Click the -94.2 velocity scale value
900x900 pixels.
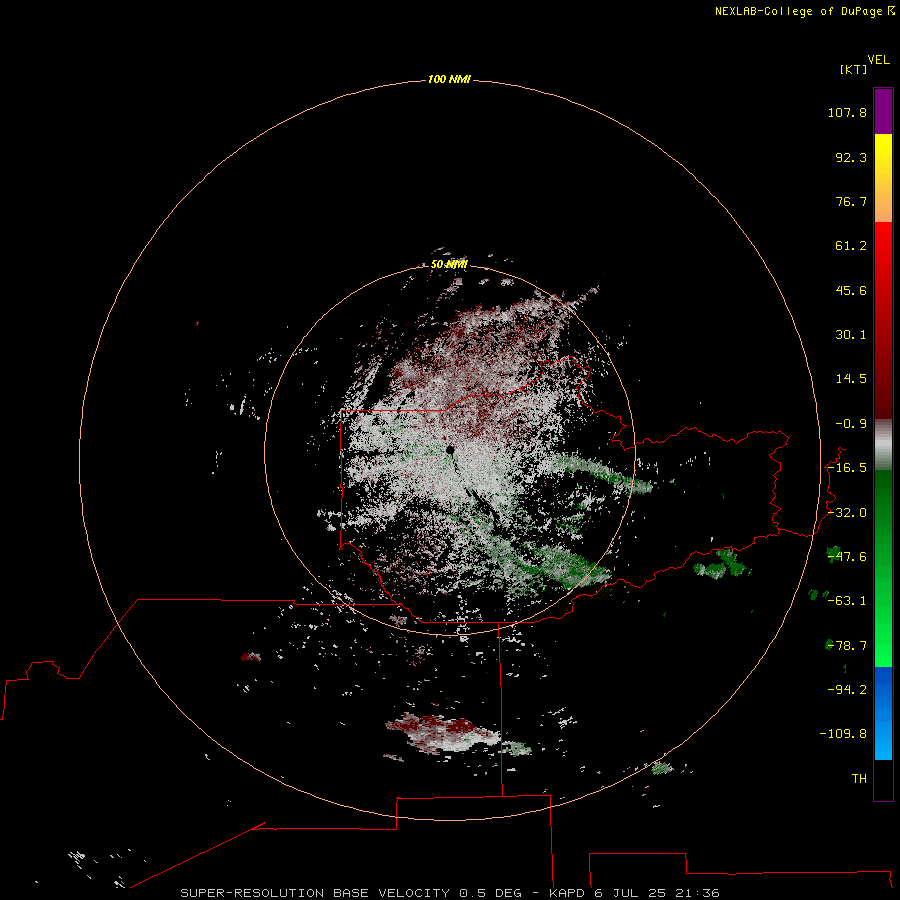coord(847,689)
